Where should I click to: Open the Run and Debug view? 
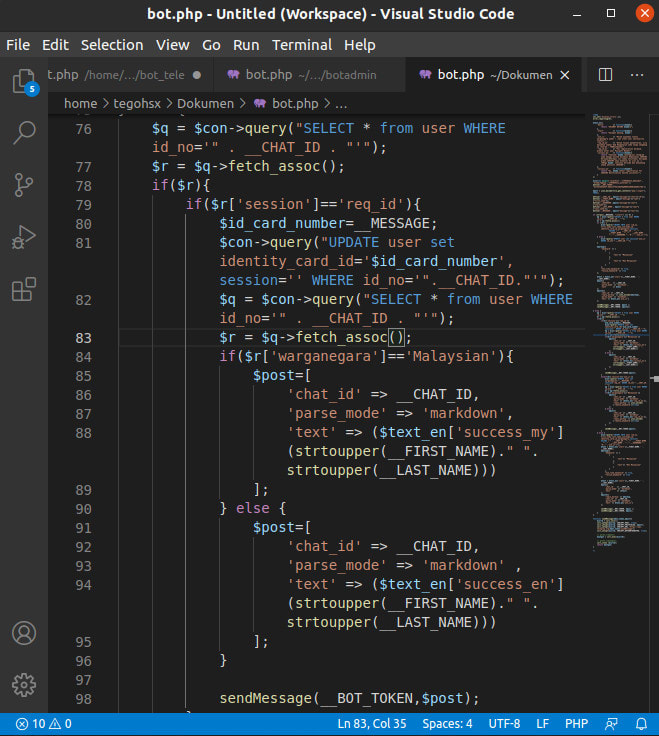point(24,237)
